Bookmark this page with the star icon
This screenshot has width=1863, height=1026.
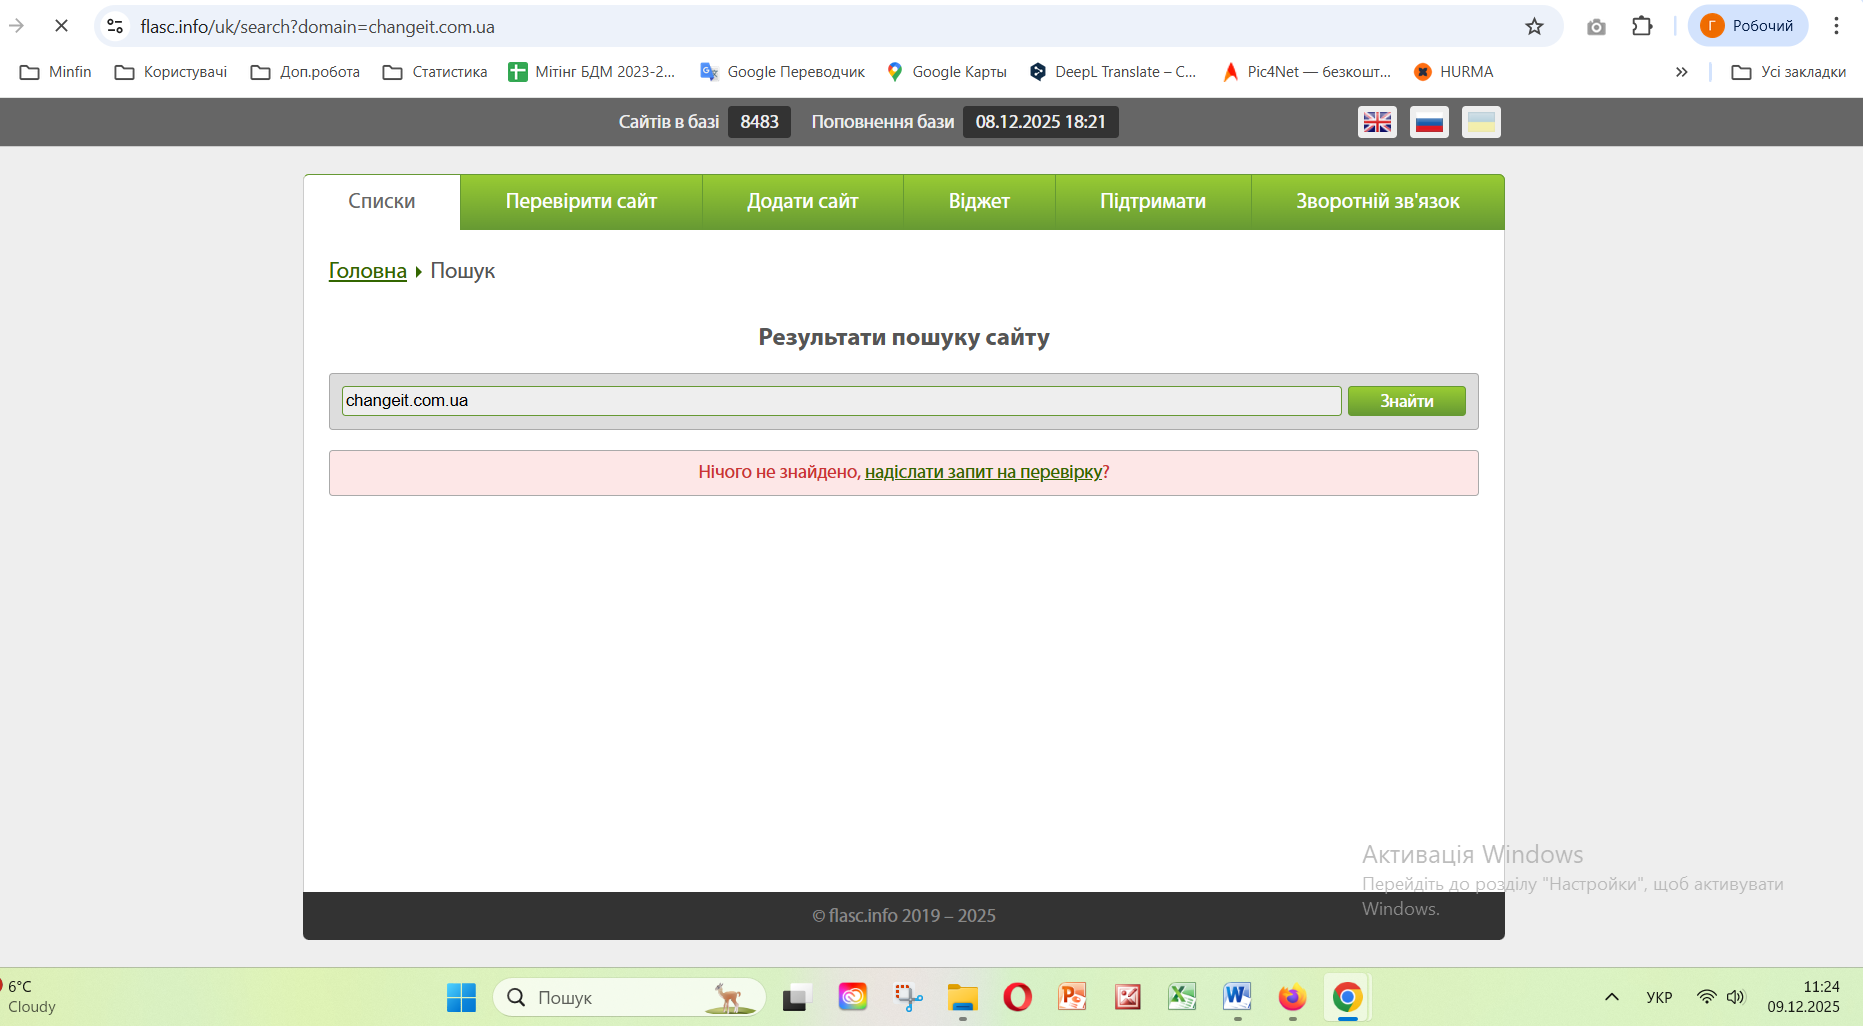click(1534, 26)
